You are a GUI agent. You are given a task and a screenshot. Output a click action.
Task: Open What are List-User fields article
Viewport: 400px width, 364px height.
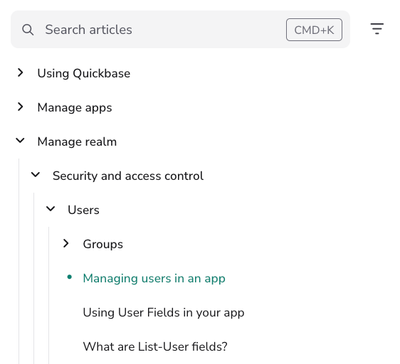click(155, 347)
